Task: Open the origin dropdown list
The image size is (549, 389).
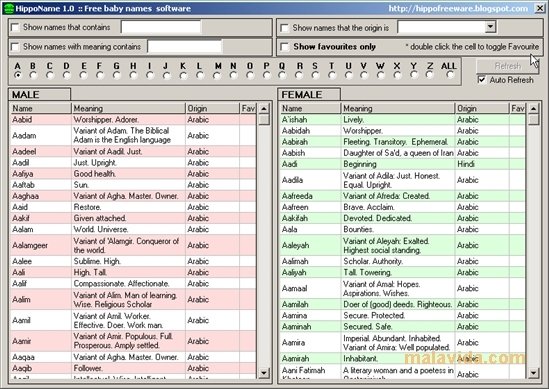Action: (x=490, y=27)
